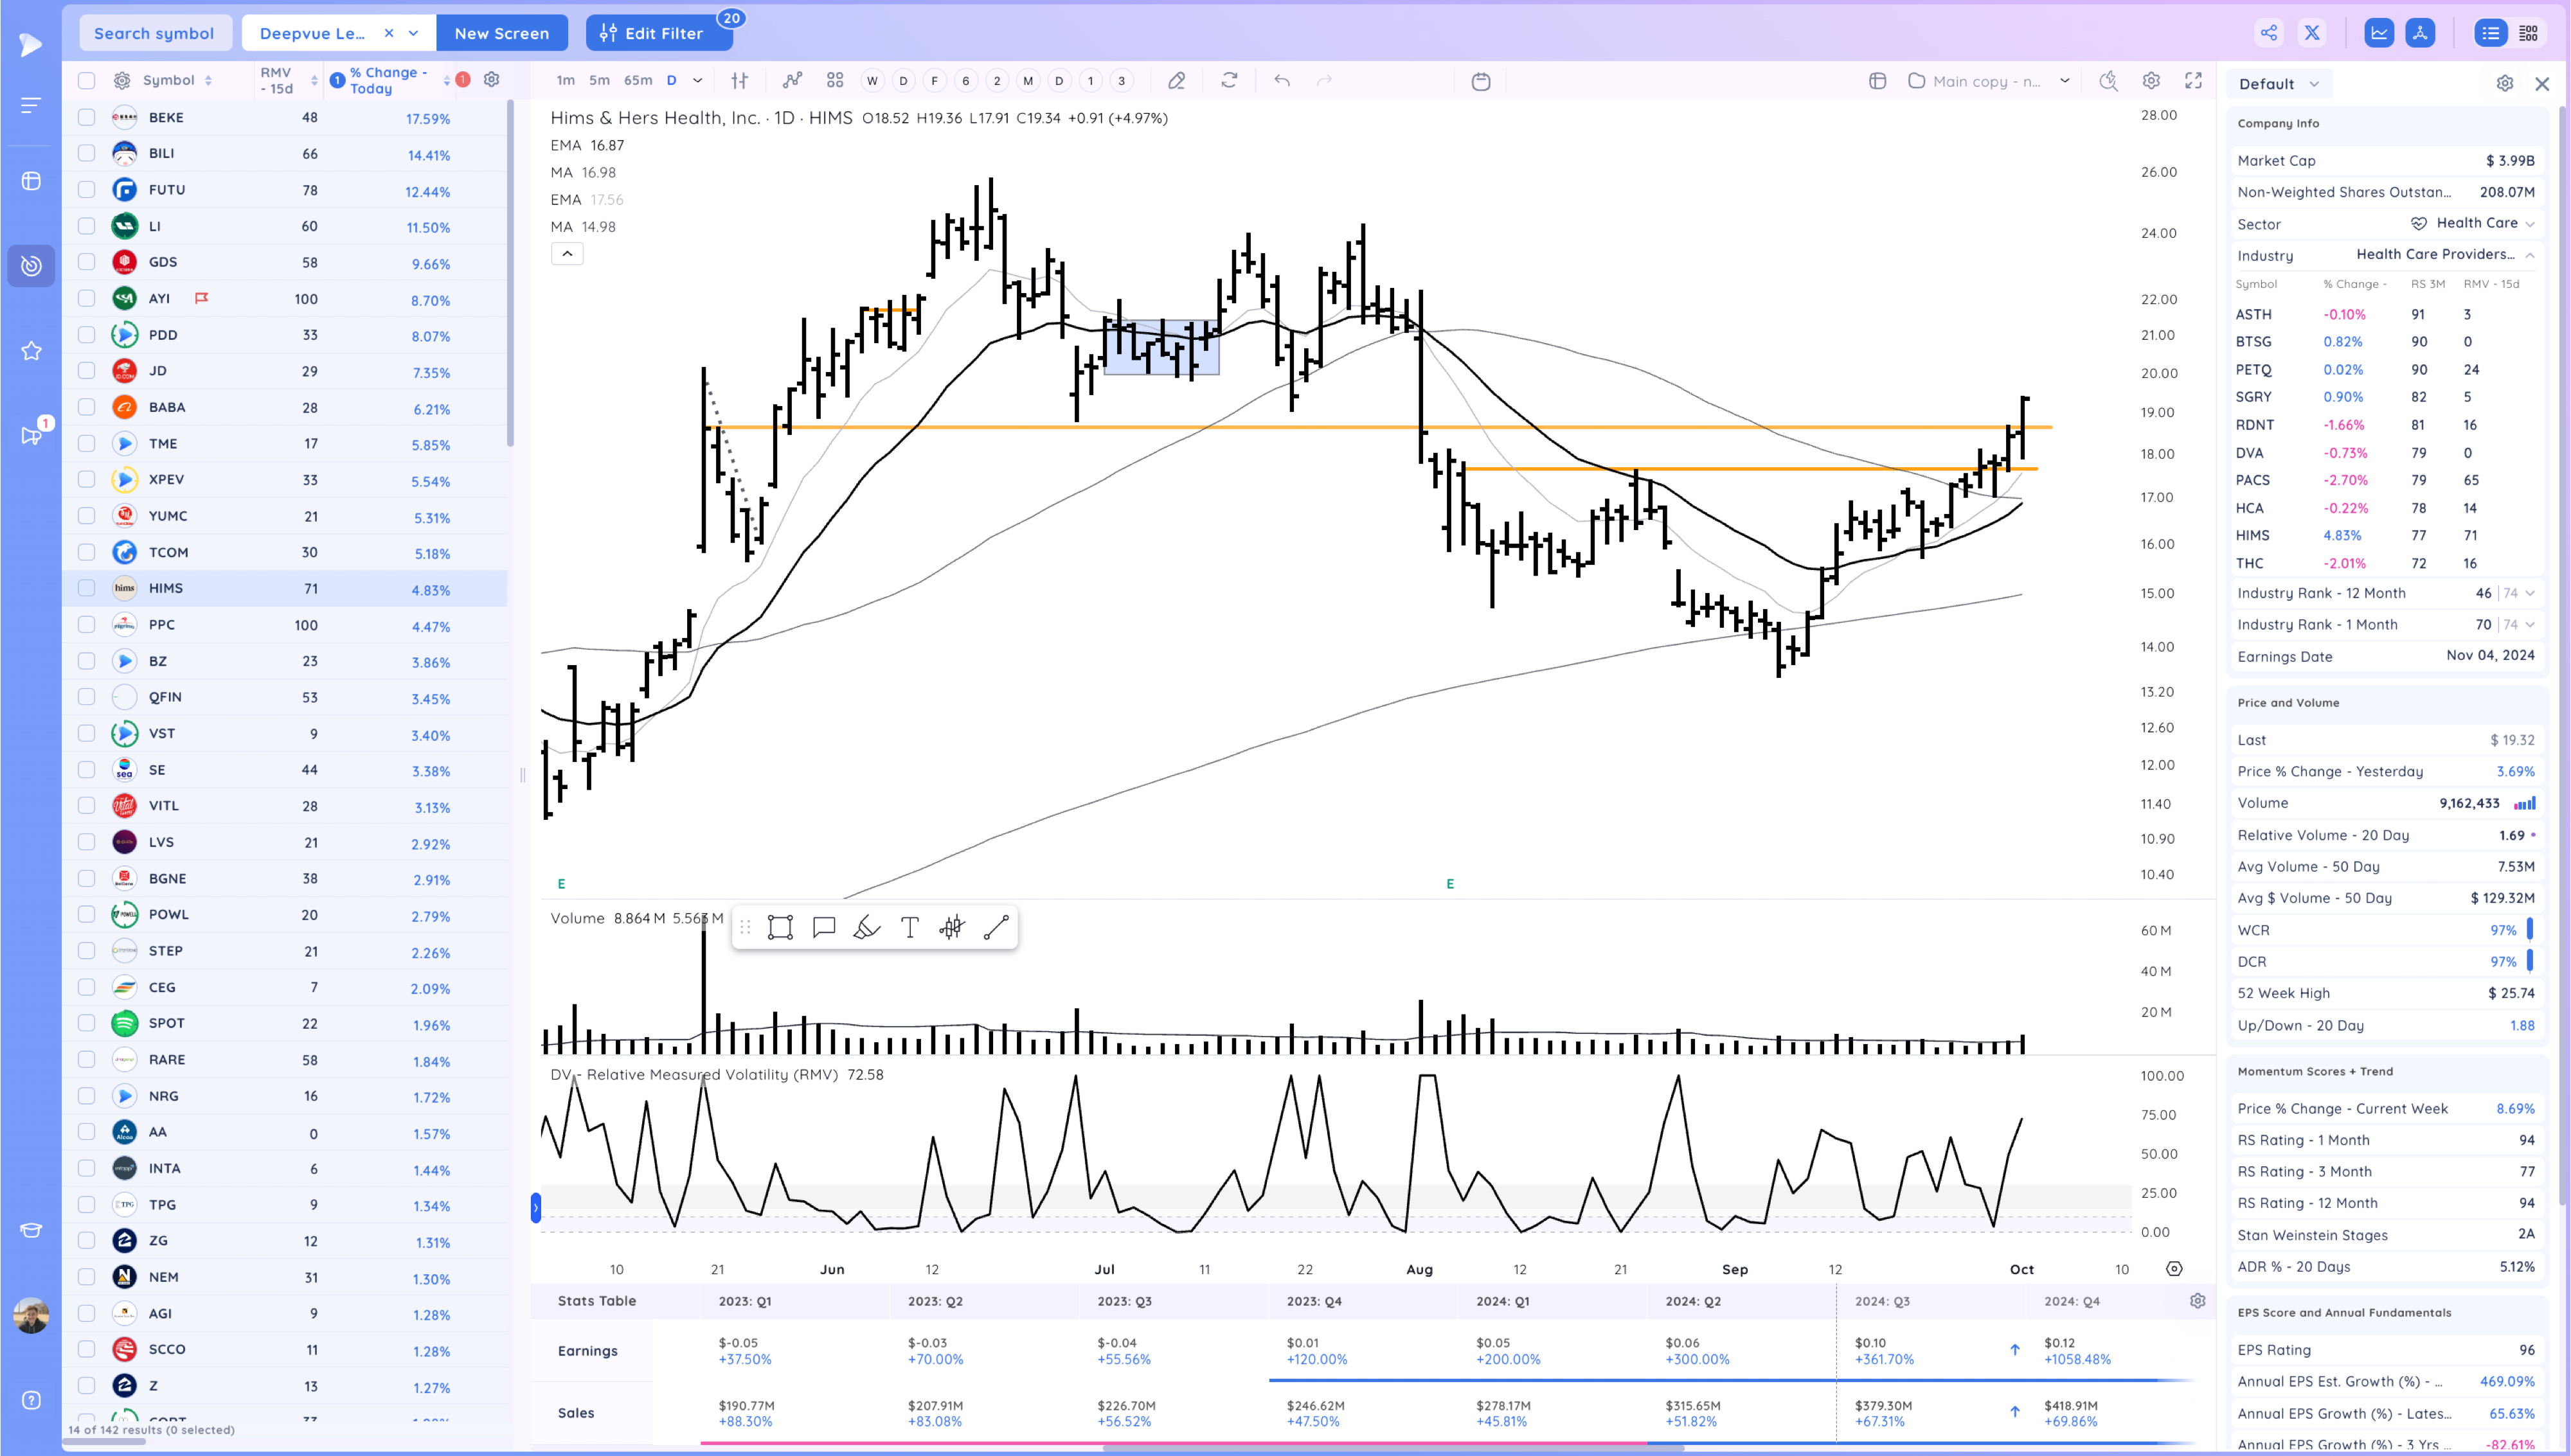This screenshot has width=2571, height=1456.
Task: Click the X (Twitter) share icon
Action: pos(2312,33)
